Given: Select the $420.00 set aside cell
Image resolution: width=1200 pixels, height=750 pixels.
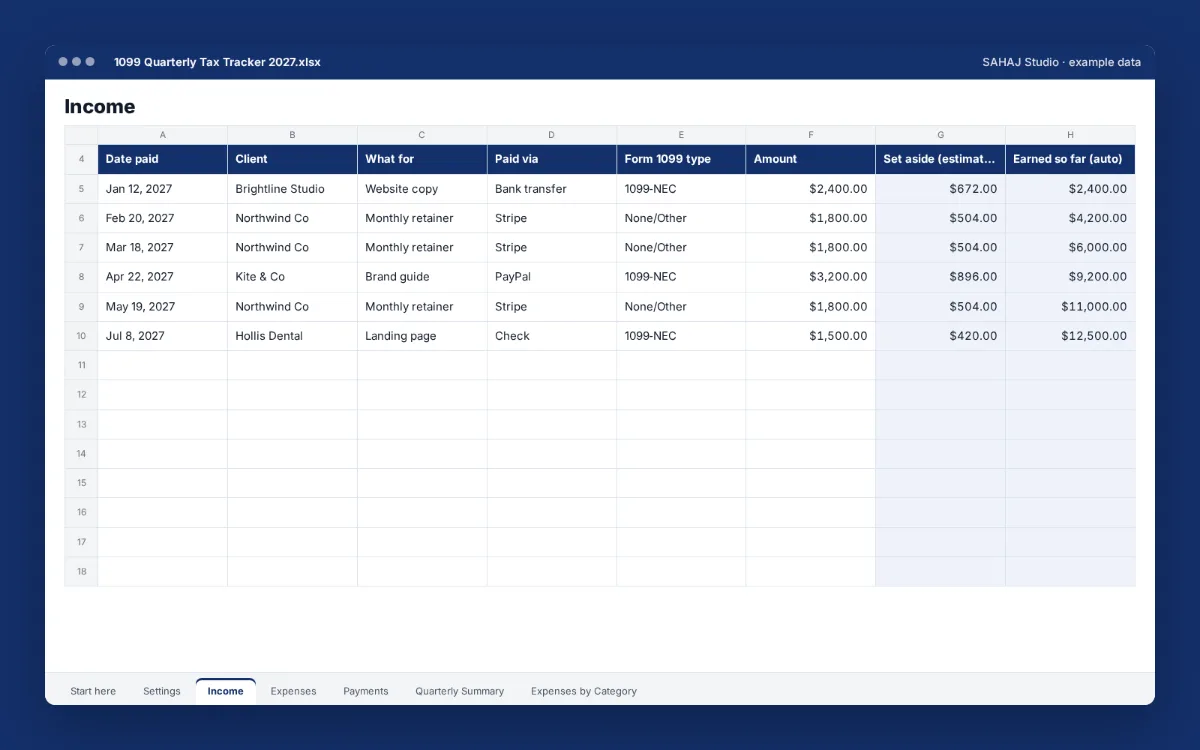Looking at the screenshot, I should (x=941, y=336).
